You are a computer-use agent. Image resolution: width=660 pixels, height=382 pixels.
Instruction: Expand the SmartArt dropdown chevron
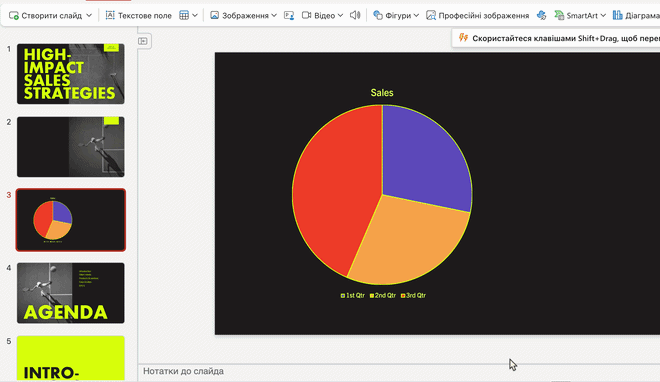click(x=603, y=16)
